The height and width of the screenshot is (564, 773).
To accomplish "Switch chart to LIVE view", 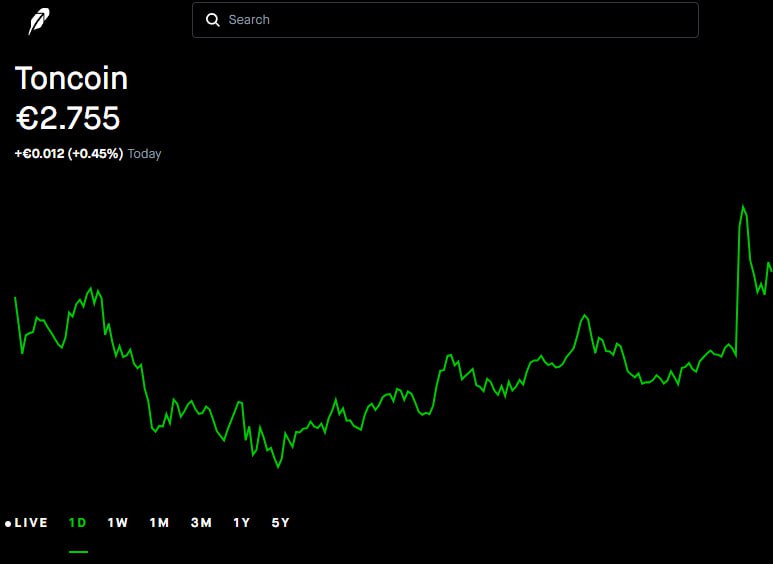I will point(27,523).
